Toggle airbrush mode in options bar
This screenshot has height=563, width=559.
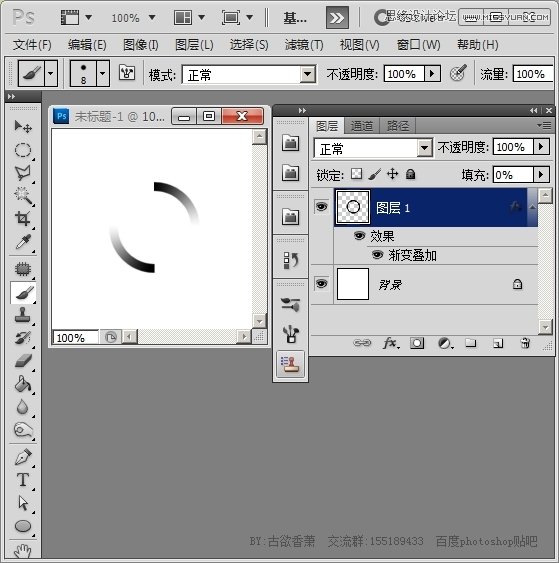[x=458, y=73]
